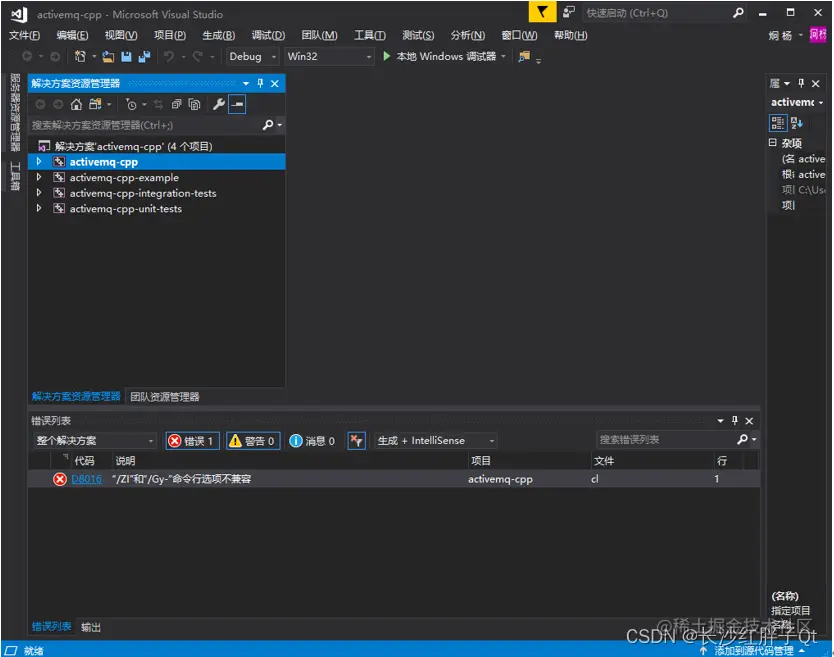Screen dimensions: 834x657
Task: Click the Undo arrow icon
Action: pyautogui.click(x=169, y=56)
